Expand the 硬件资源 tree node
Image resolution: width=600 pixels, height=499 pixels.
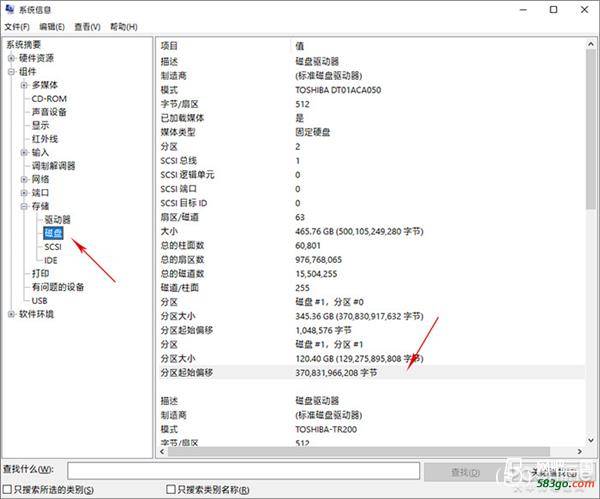pos(11,58)
